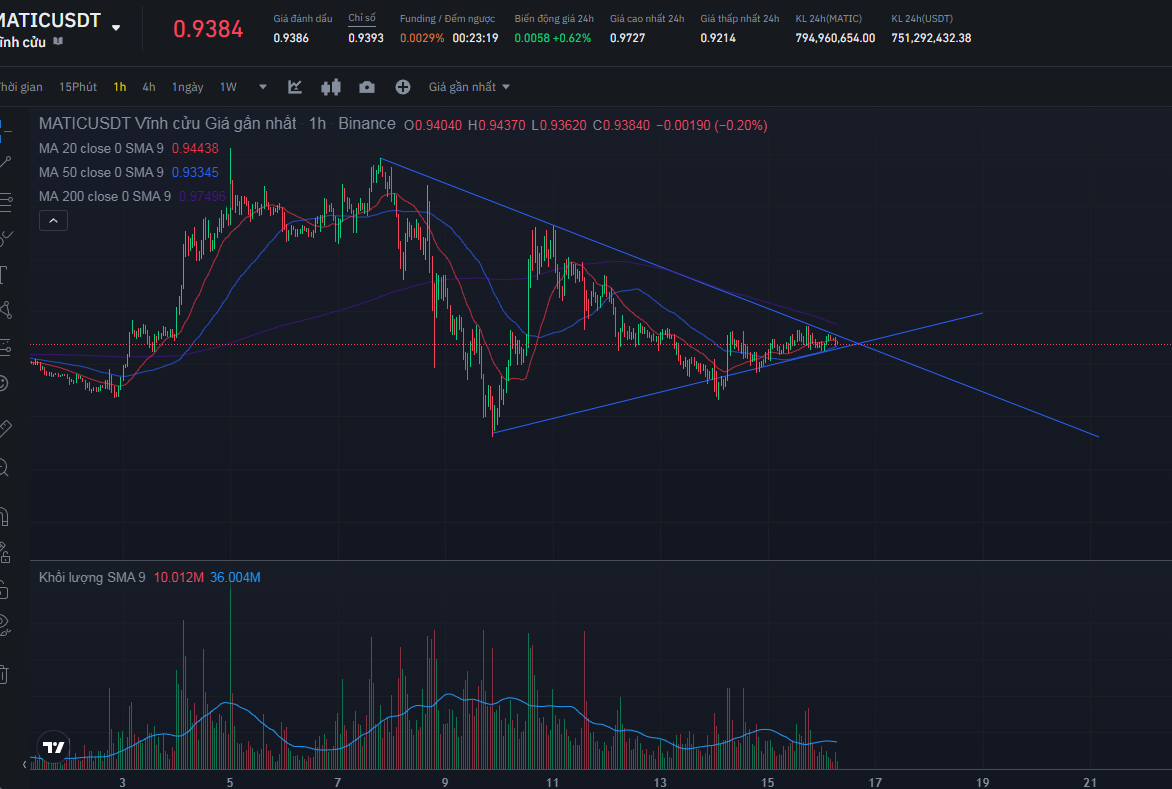1172x789 pixels.
Task: Click the 24h low value 0.9214
Action: [x=718, y=38]
